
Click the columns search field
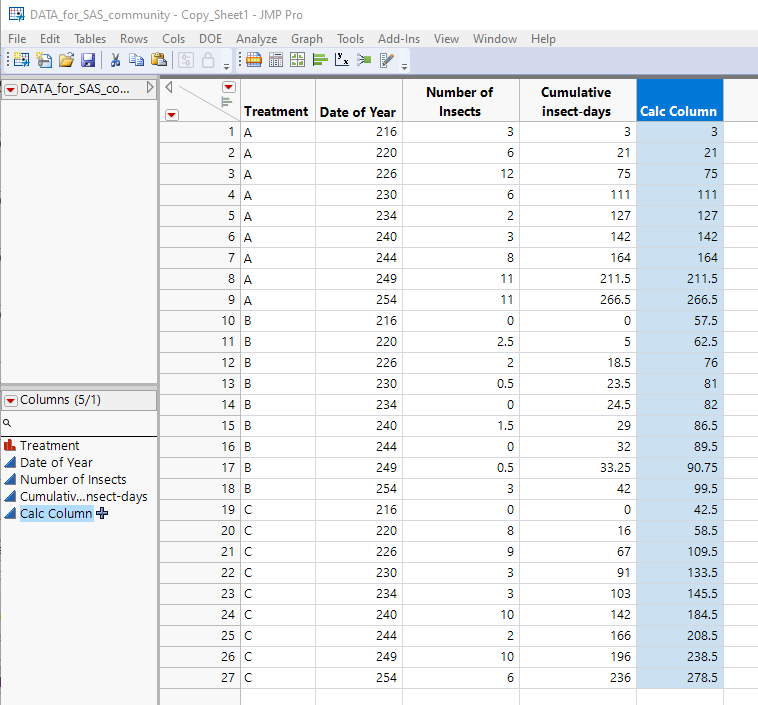(x=80, y=423)
